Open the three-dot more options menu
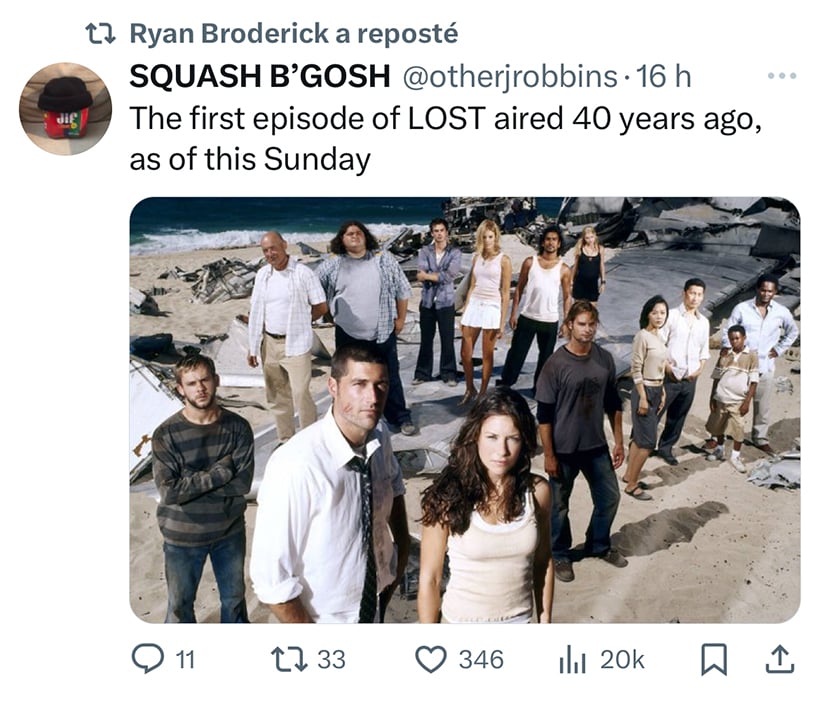The image size is (820, 704). [782, 76]
